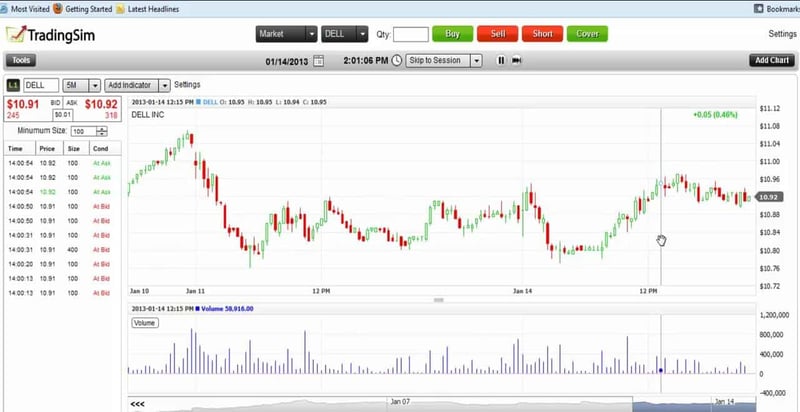Click the $10.92 ask price
The image size is (800, 412).
pyautogui.click(x=101, y=105)
